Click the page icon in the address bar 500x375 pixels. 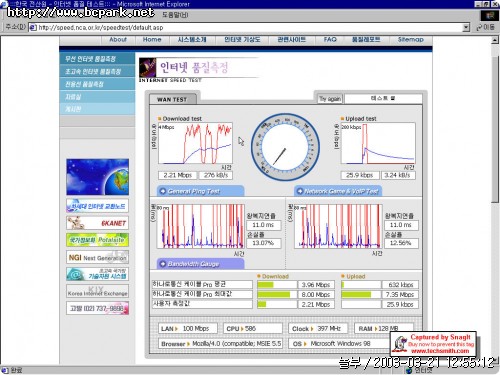33,27
